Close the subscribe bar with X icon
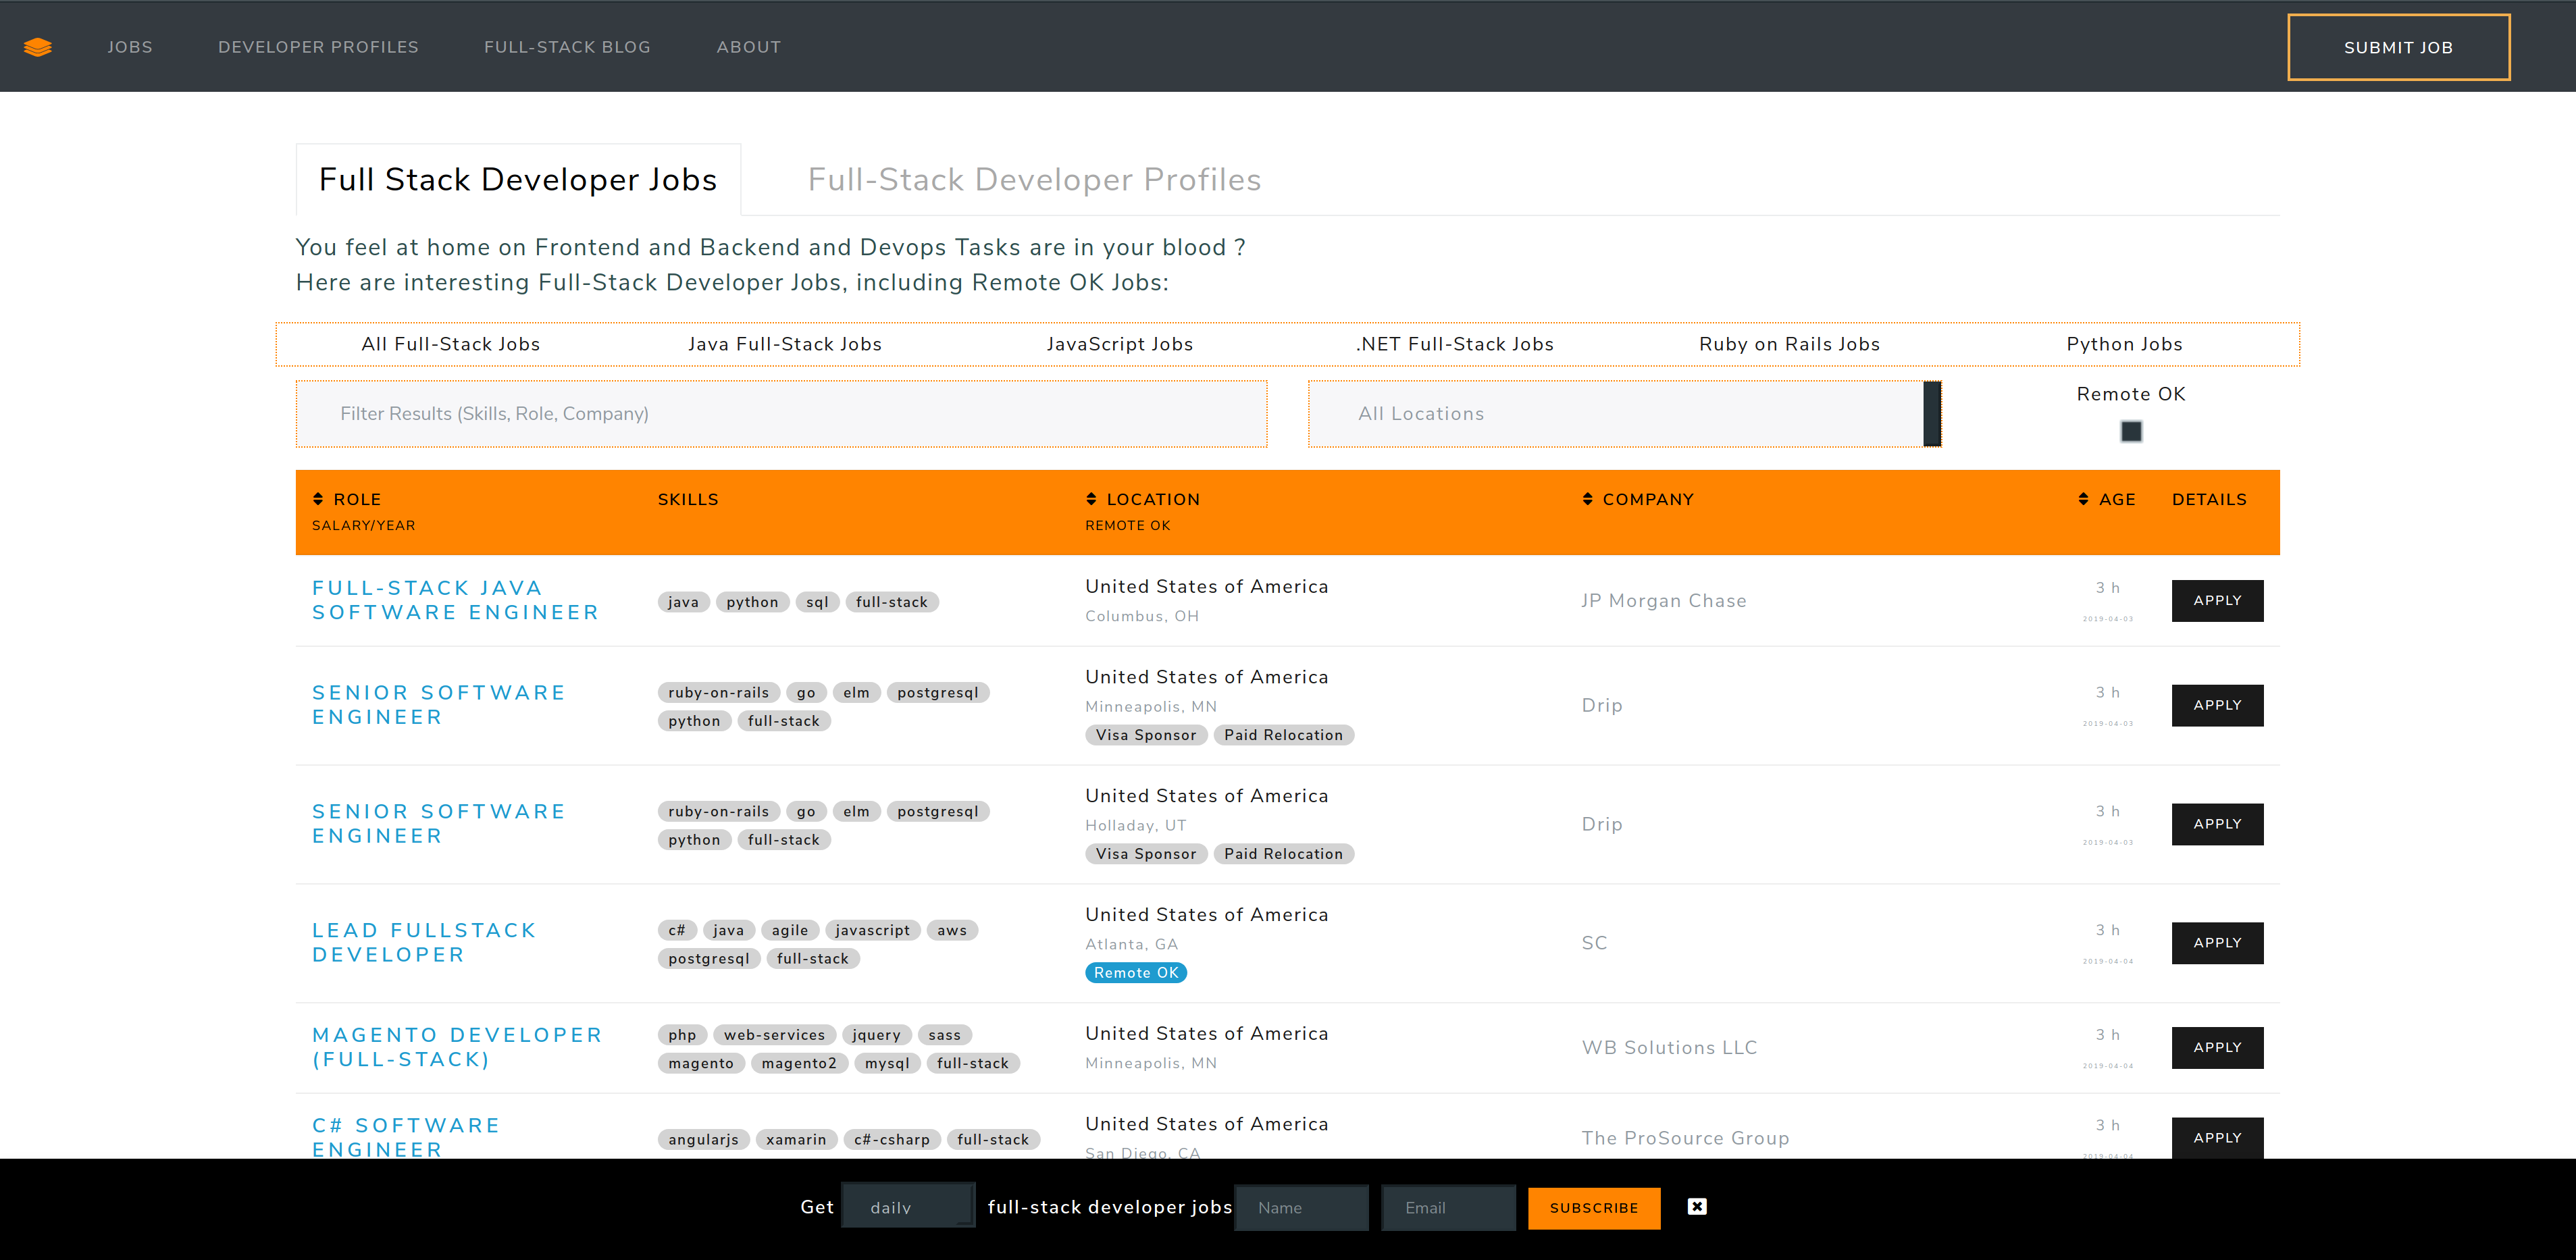The width and height of the screenshot is (2576, 1260). point(1696,1206)
